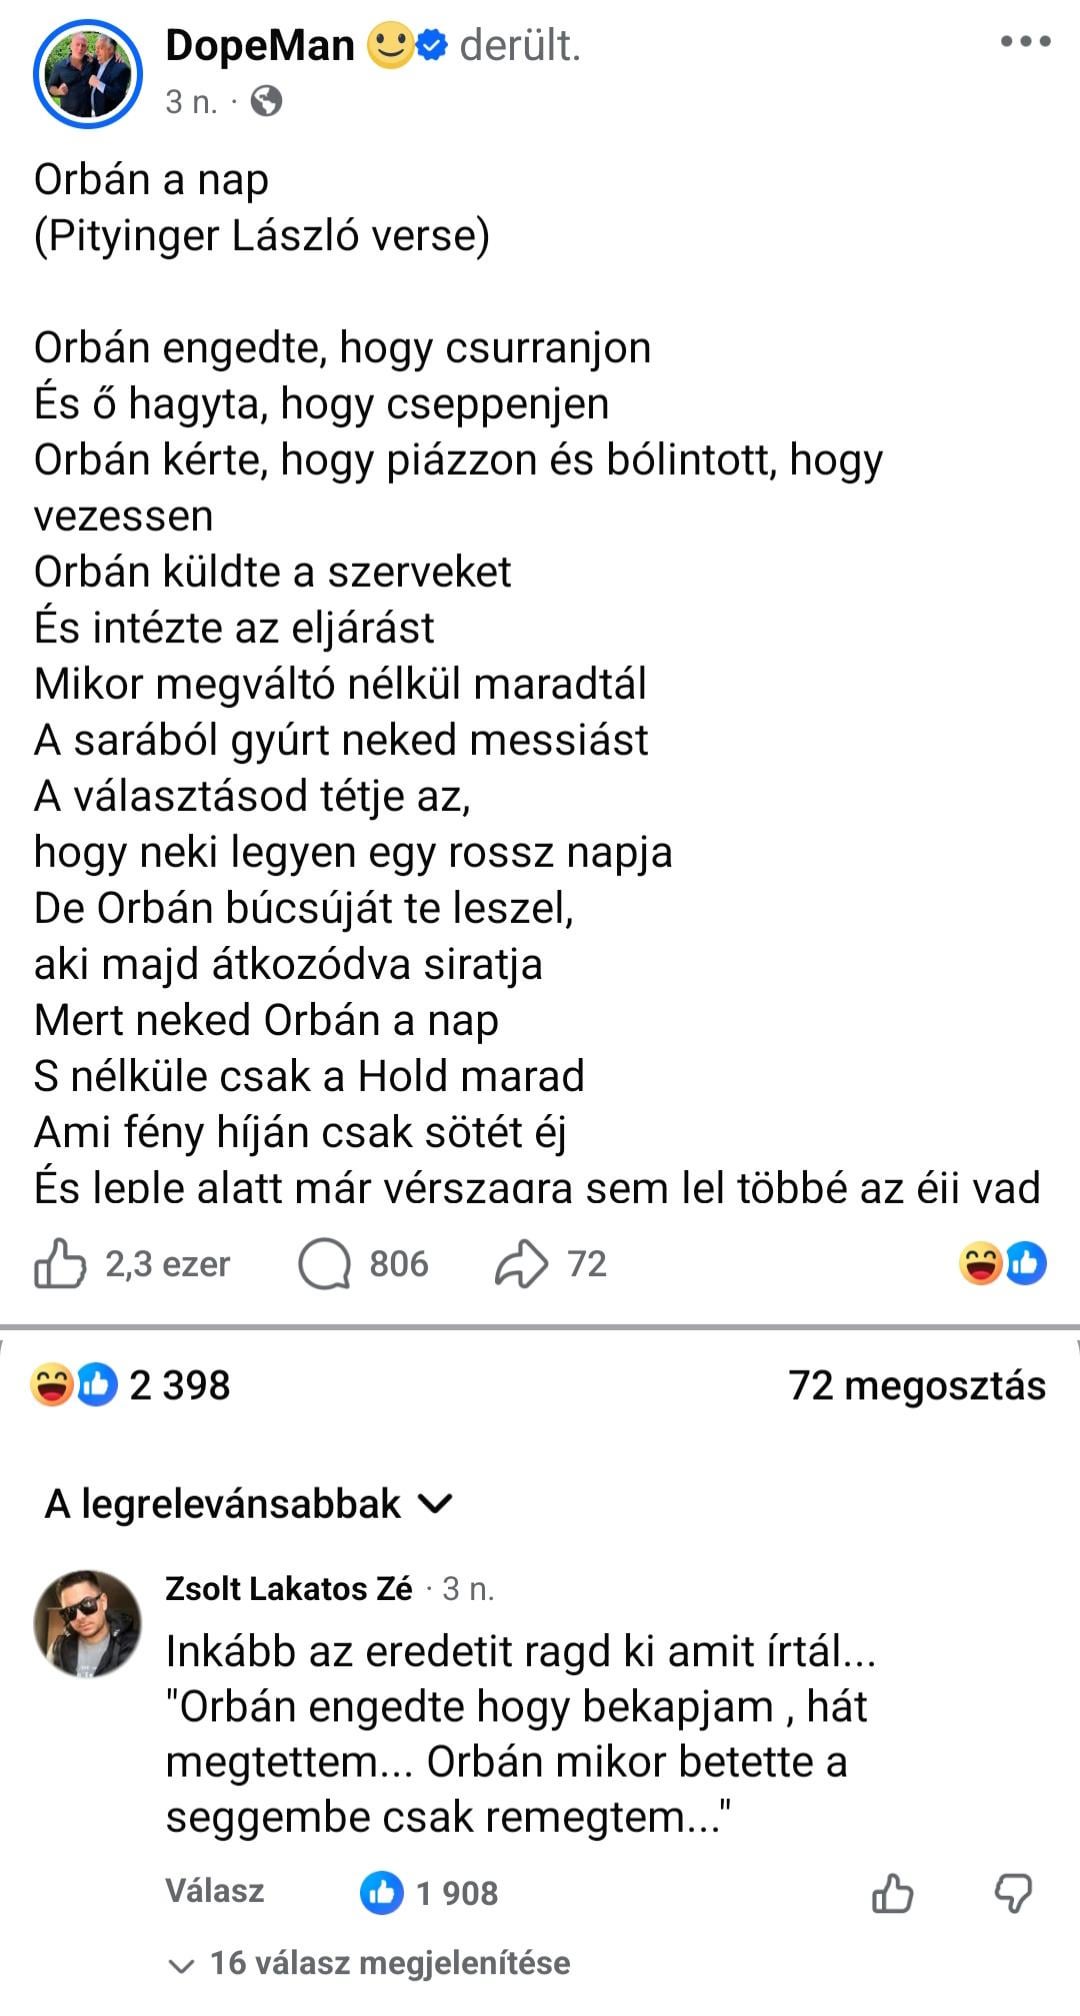This screenshot has height=2016, width=1080.
Task: Open DopeMan's profile picture
Action: pos(88,73)
